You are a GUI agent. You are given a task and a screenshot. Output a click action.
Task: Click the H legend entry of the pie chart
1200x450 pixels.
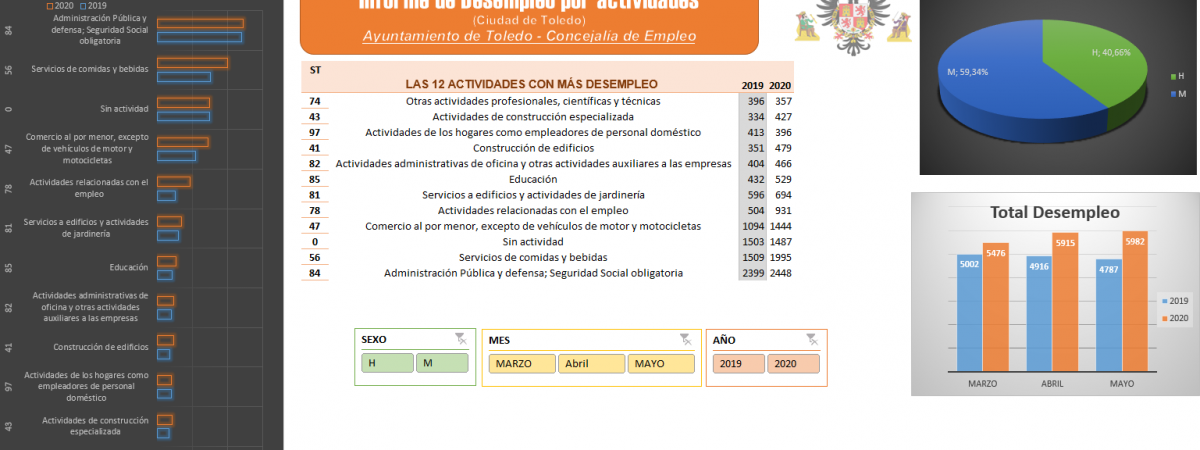coord(1177,77)
